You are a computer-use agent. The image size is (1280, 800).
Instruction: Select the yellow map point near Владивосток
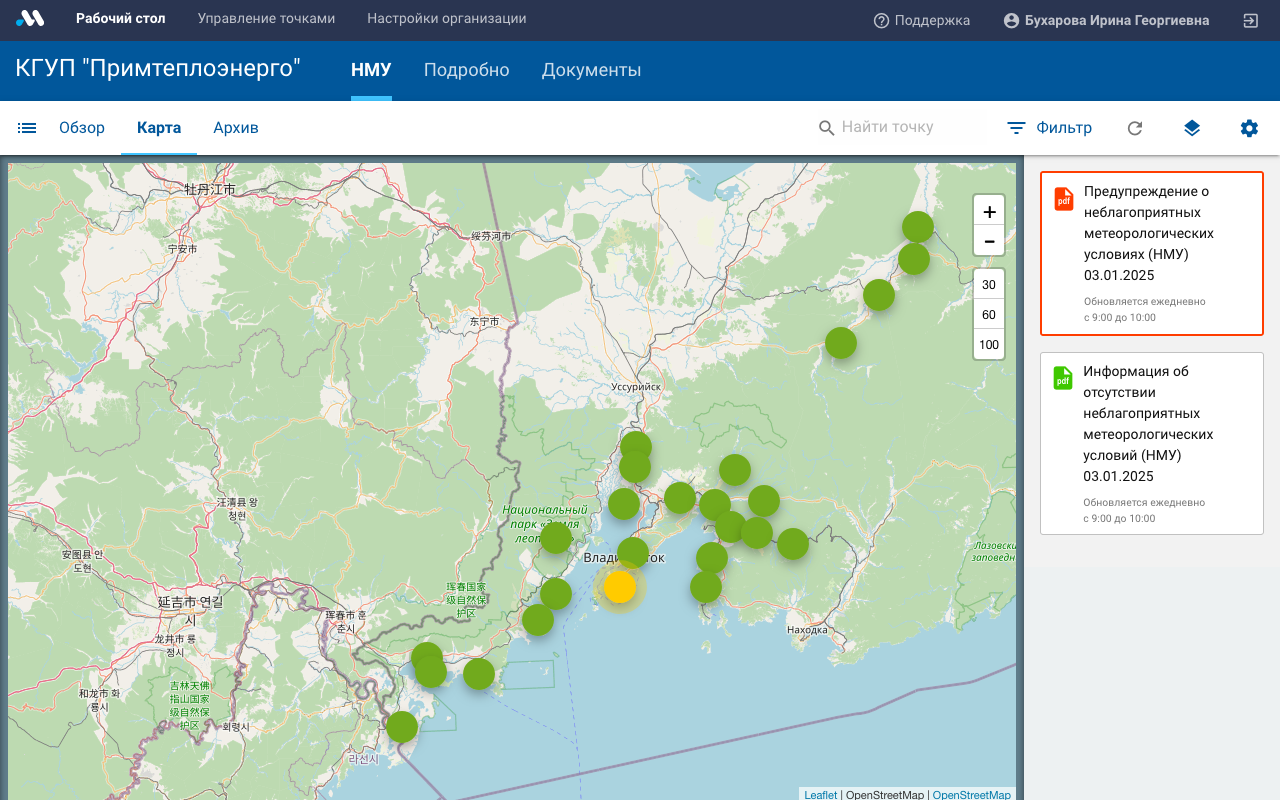point(620,587)
